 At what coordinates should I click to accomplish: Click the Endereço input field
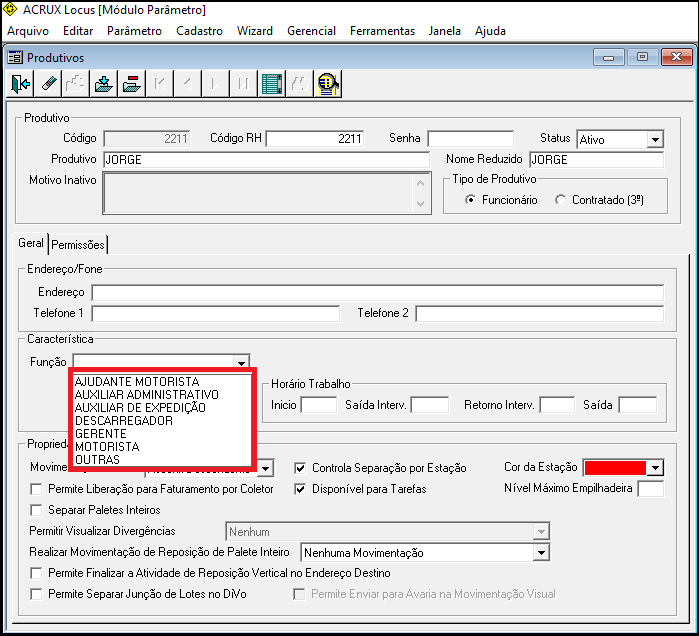coord(378,293)
